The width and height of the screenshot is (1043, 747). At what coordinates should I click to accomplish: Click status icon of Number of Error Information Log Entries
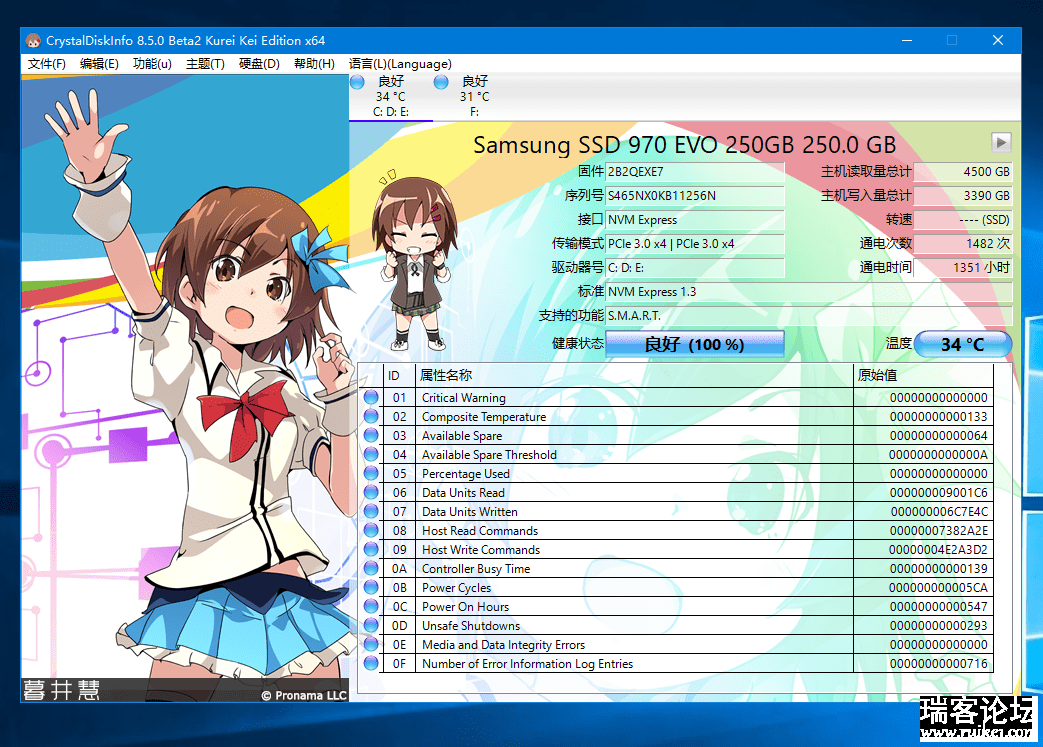pos(371,663)
